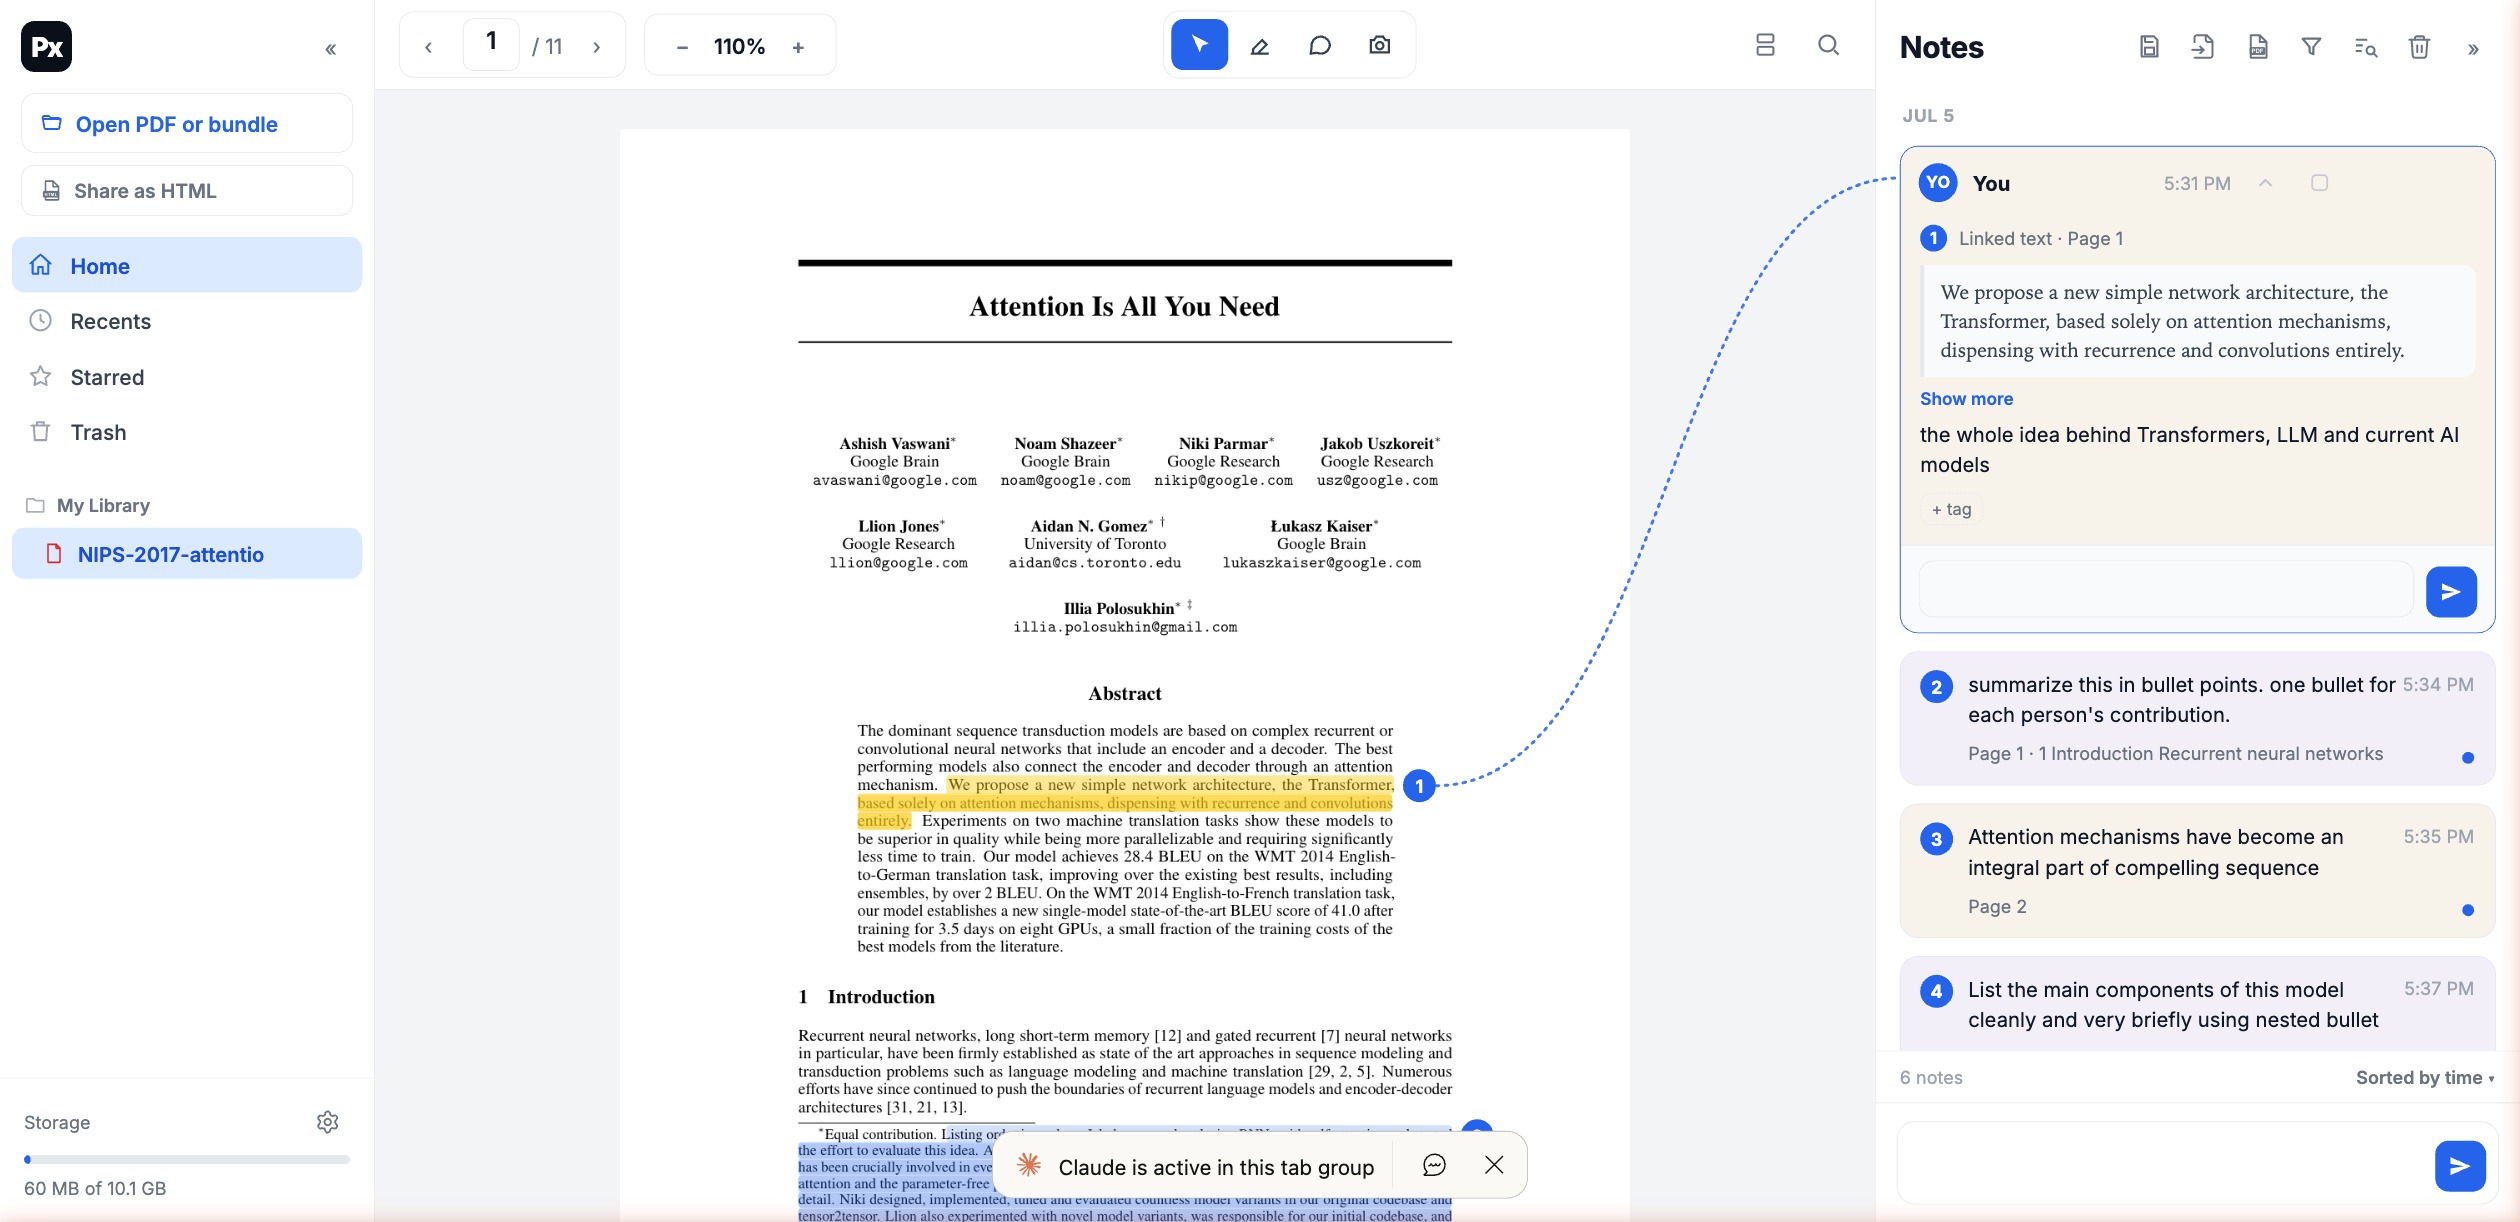The width and height of the screenshot is (2520, 1222).
Task: Click the storage usage bar
Action: 187,1160
